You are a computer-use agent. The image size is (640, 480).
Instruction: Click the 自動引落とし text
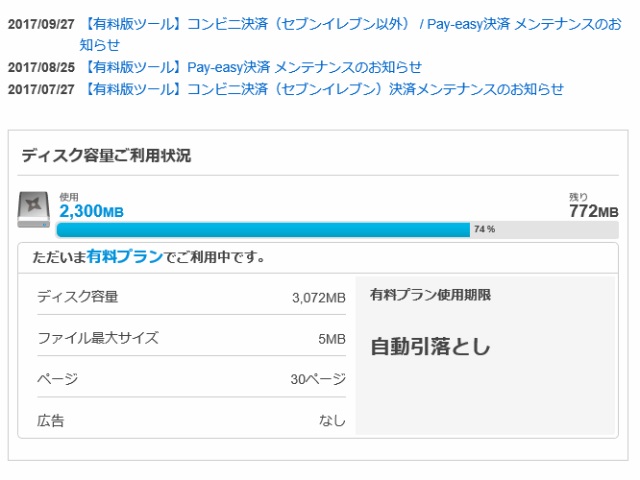pyautogui.click(x=431, y=347)
